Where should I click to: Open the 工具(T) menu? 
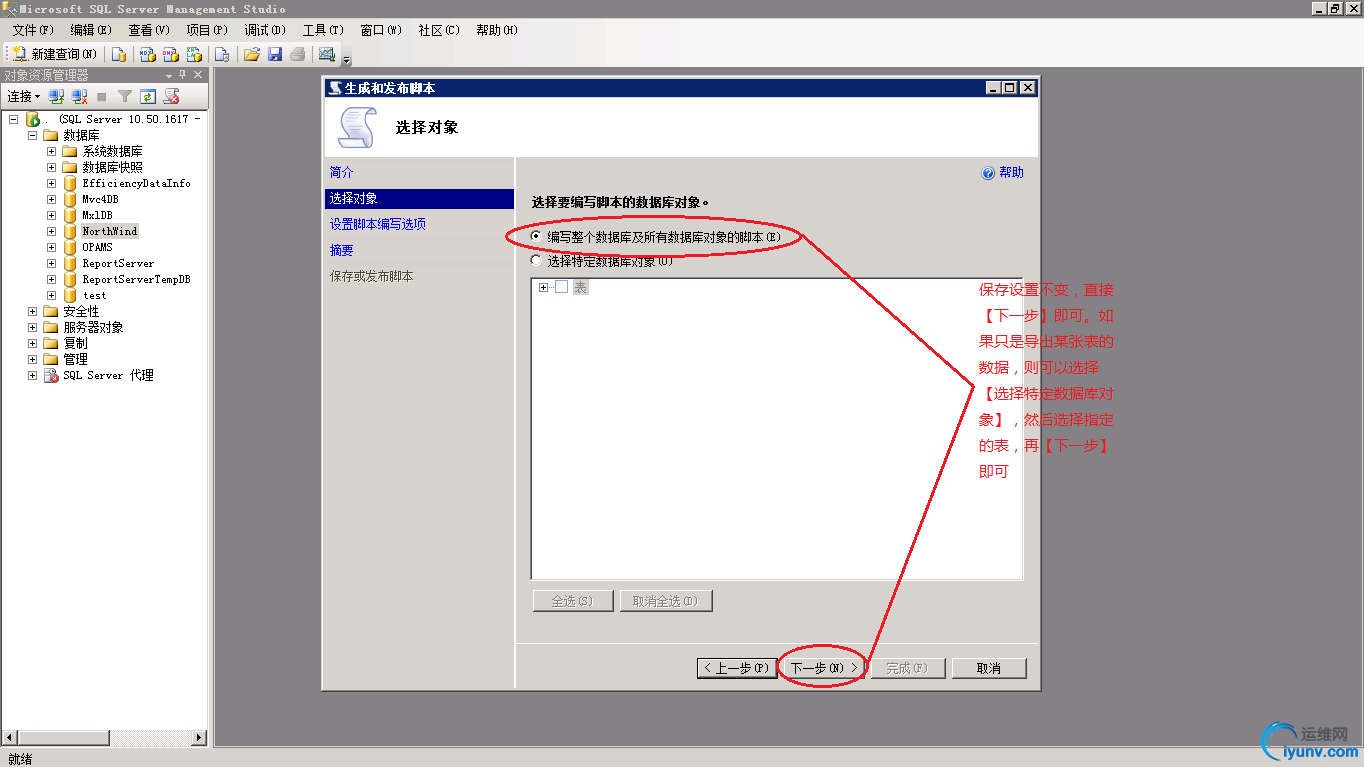click(323, 30)
